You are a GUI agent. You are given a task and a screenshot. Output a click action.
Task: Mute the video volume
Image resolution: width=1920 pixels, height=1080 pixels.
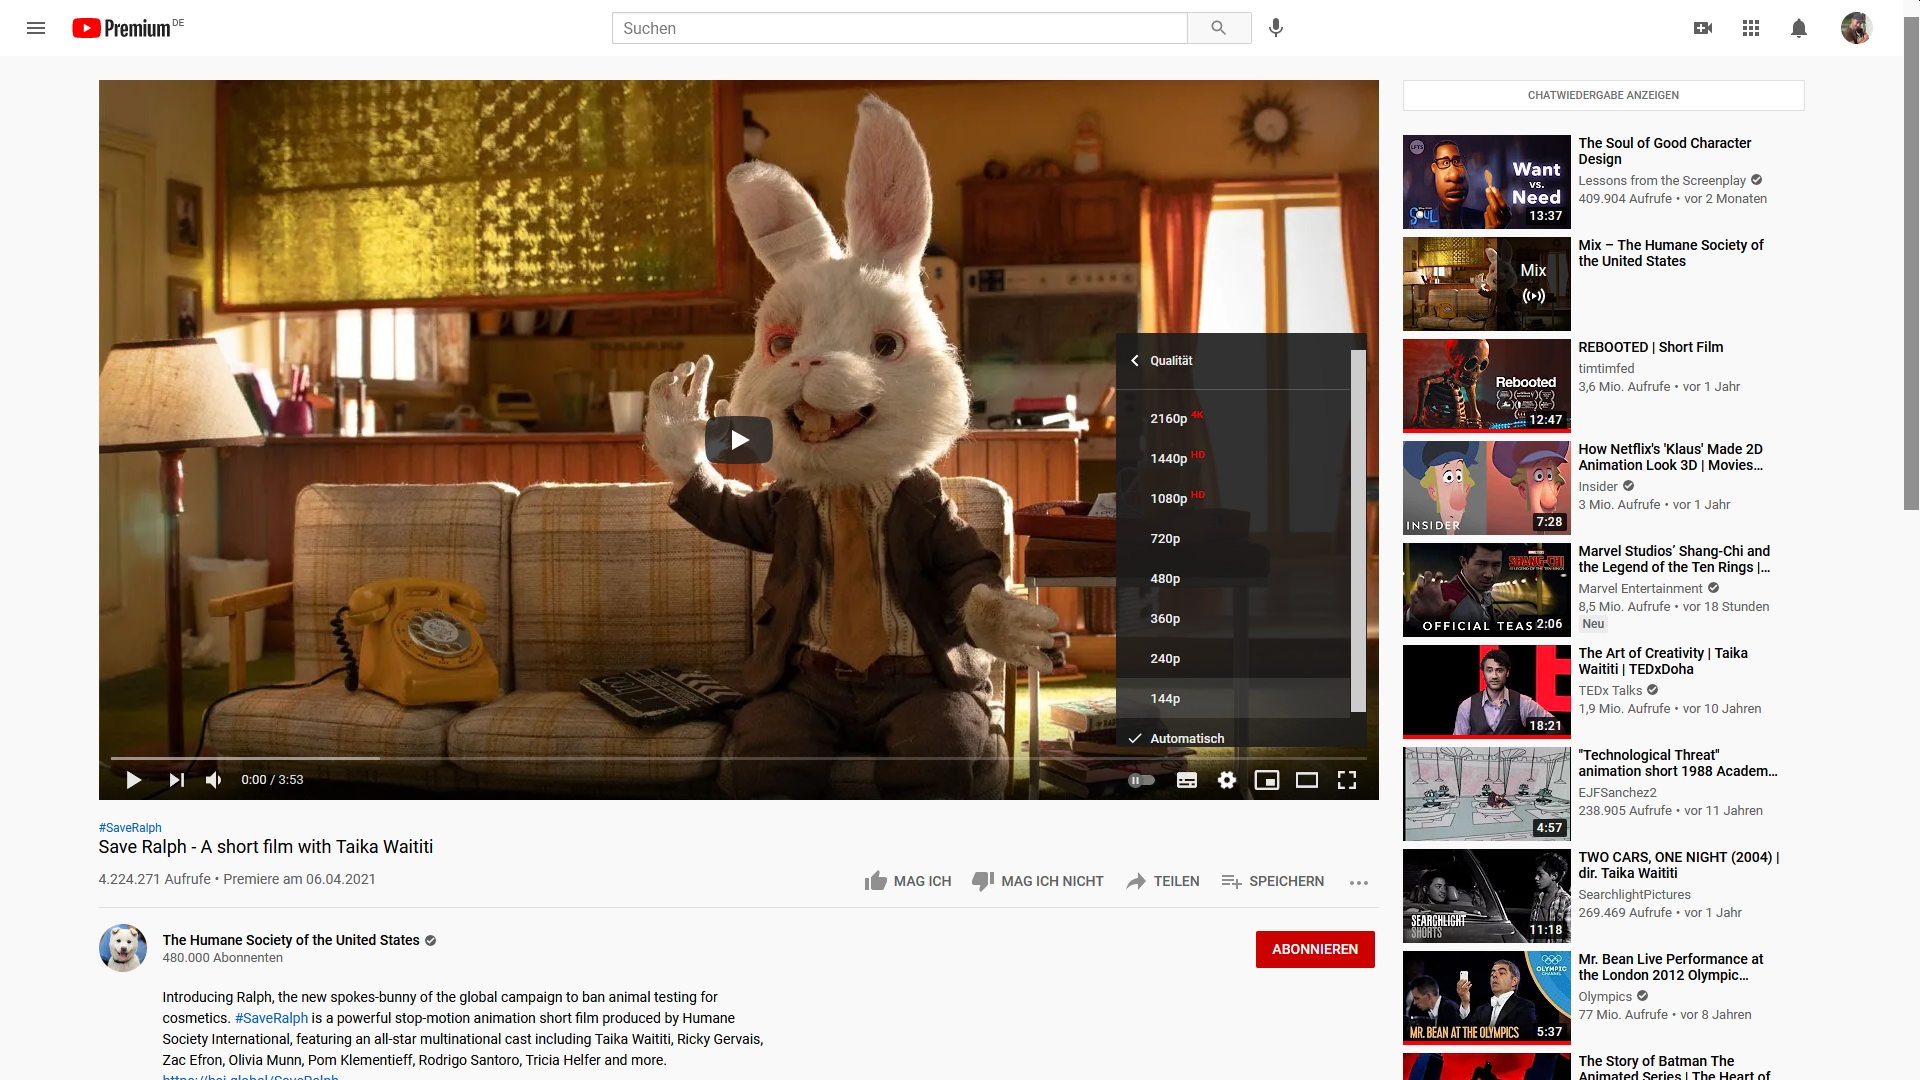214,780
